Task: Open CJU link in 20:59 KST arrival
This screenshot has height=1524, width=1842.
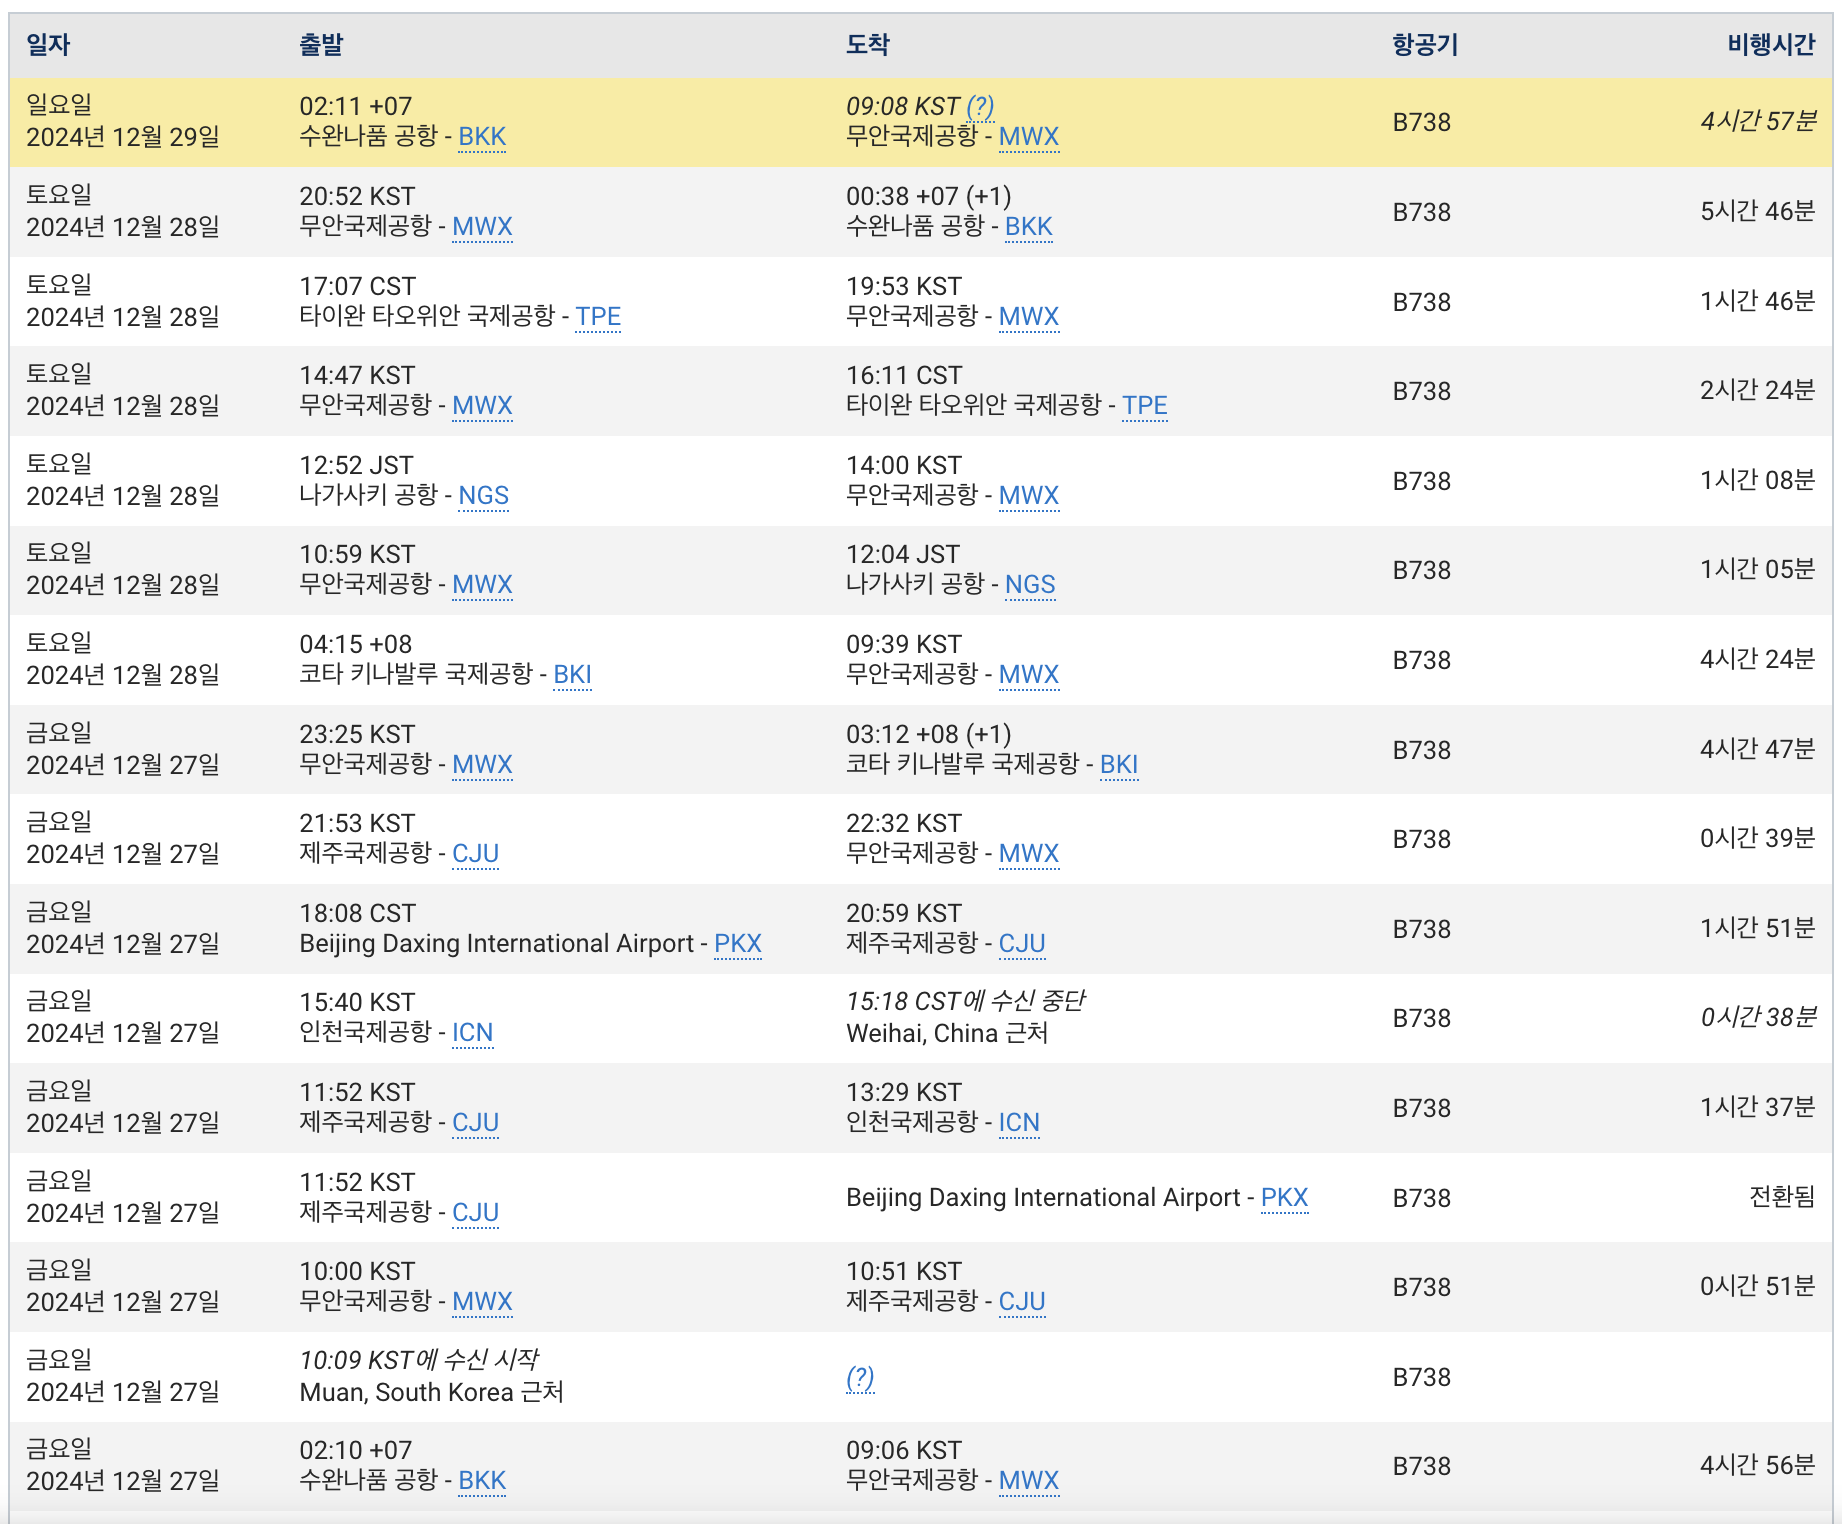Action: (1023, 944)
